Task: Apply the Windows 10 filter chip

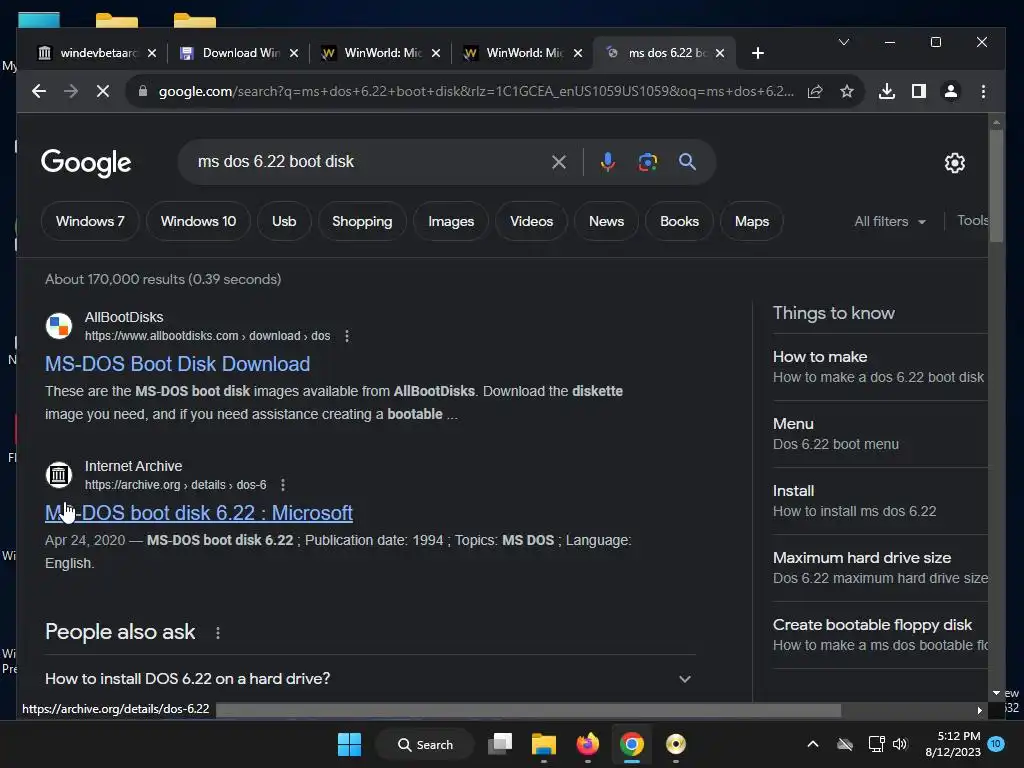Action: coord(199,221)
